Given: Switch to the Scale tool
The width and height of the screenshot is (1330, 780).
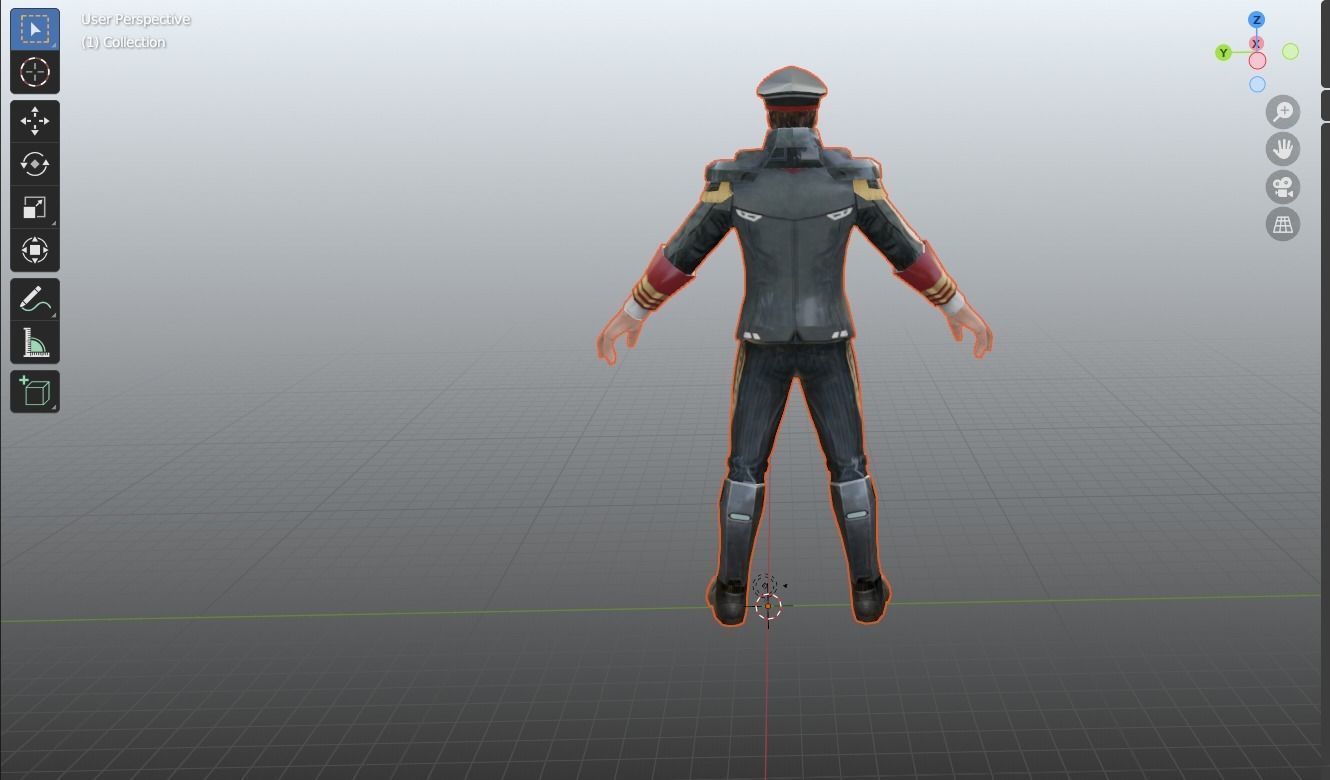Looking at the screenshot, I should click(35, 207).
